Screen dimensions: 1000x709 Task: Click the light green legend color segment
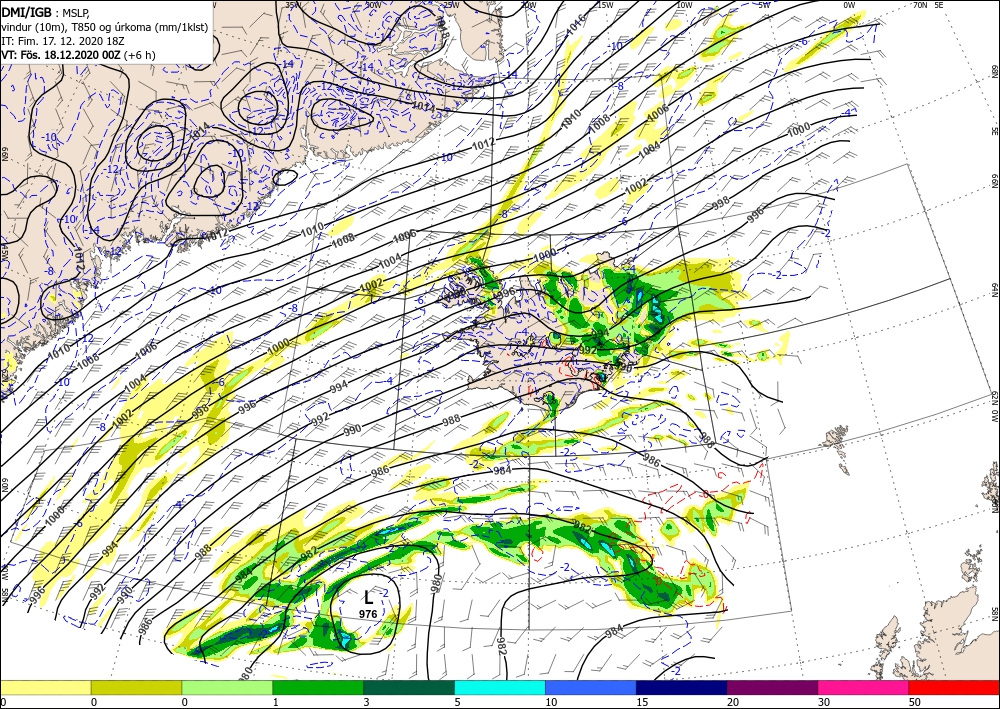coord(227,687)
